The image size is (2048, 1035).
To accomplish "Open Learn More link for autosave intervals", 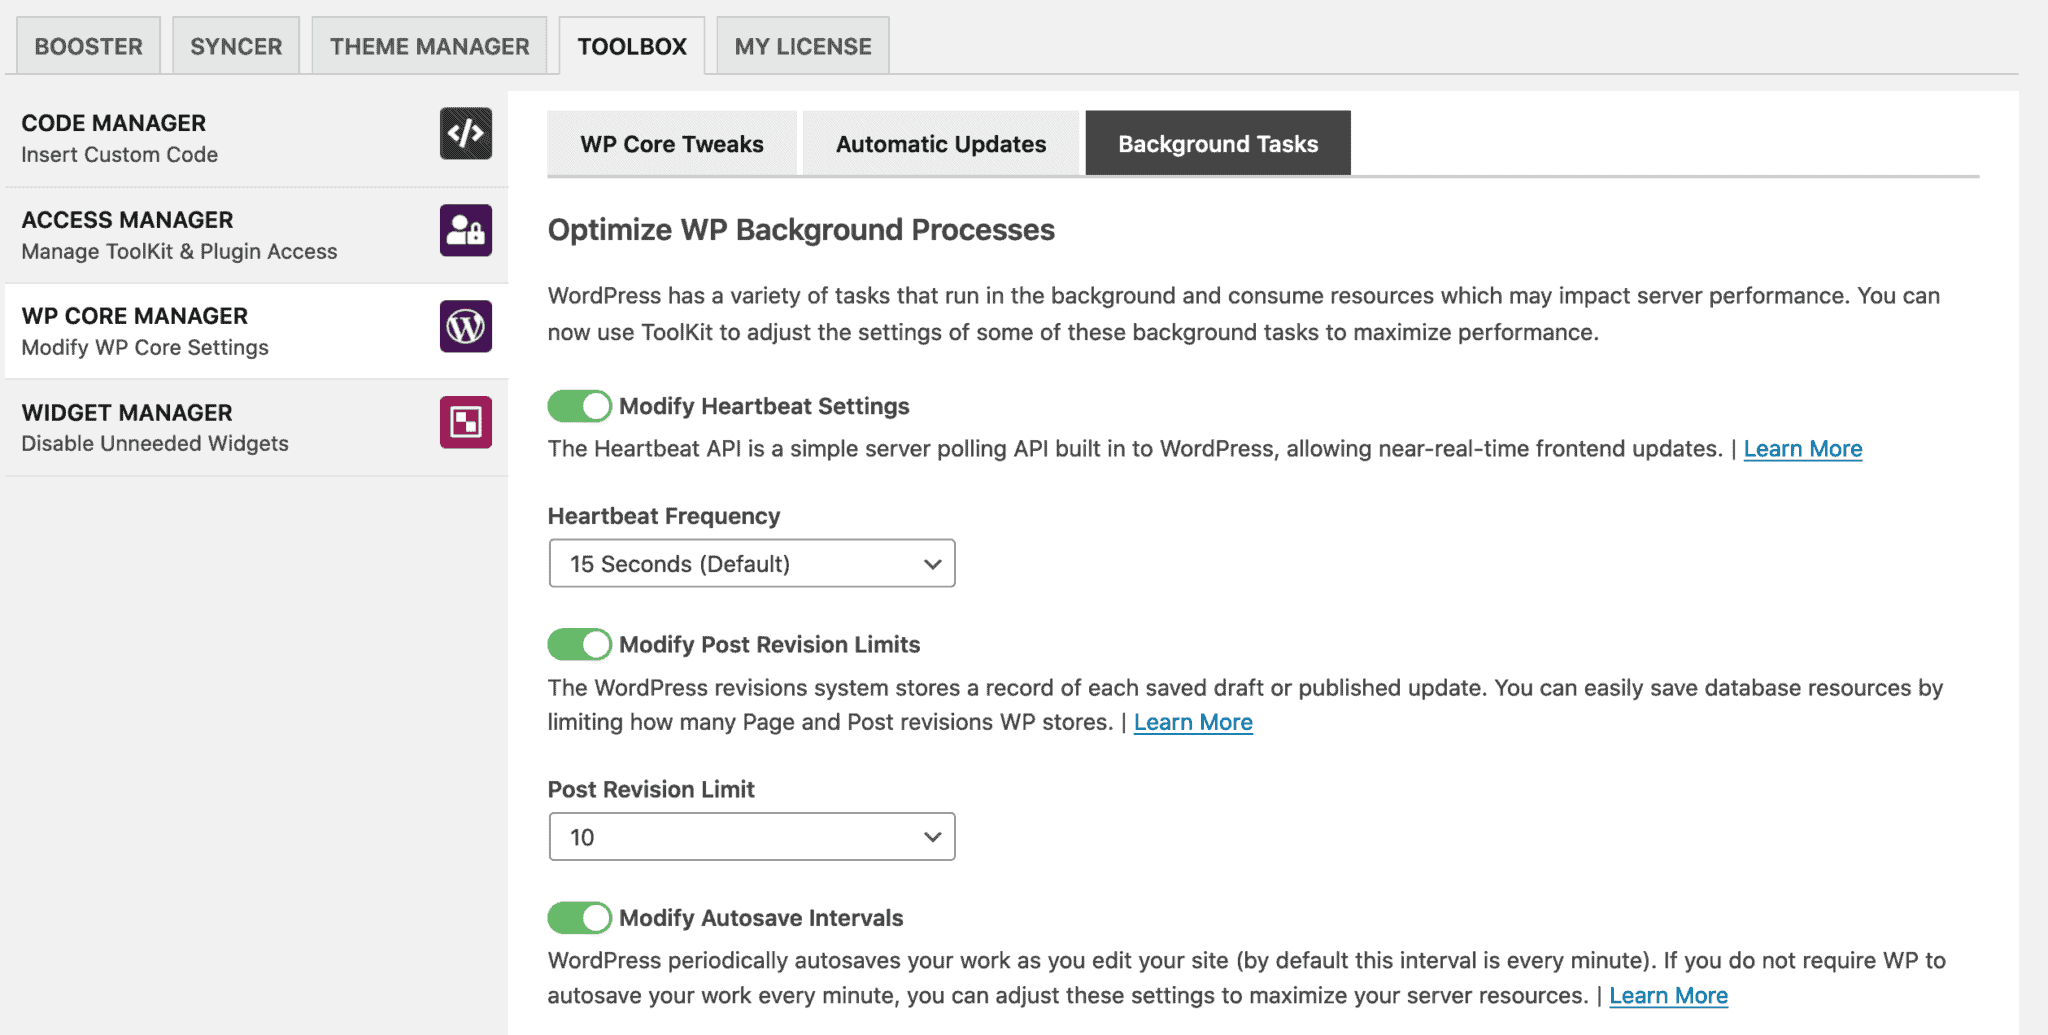I will tap(1668, 996).
